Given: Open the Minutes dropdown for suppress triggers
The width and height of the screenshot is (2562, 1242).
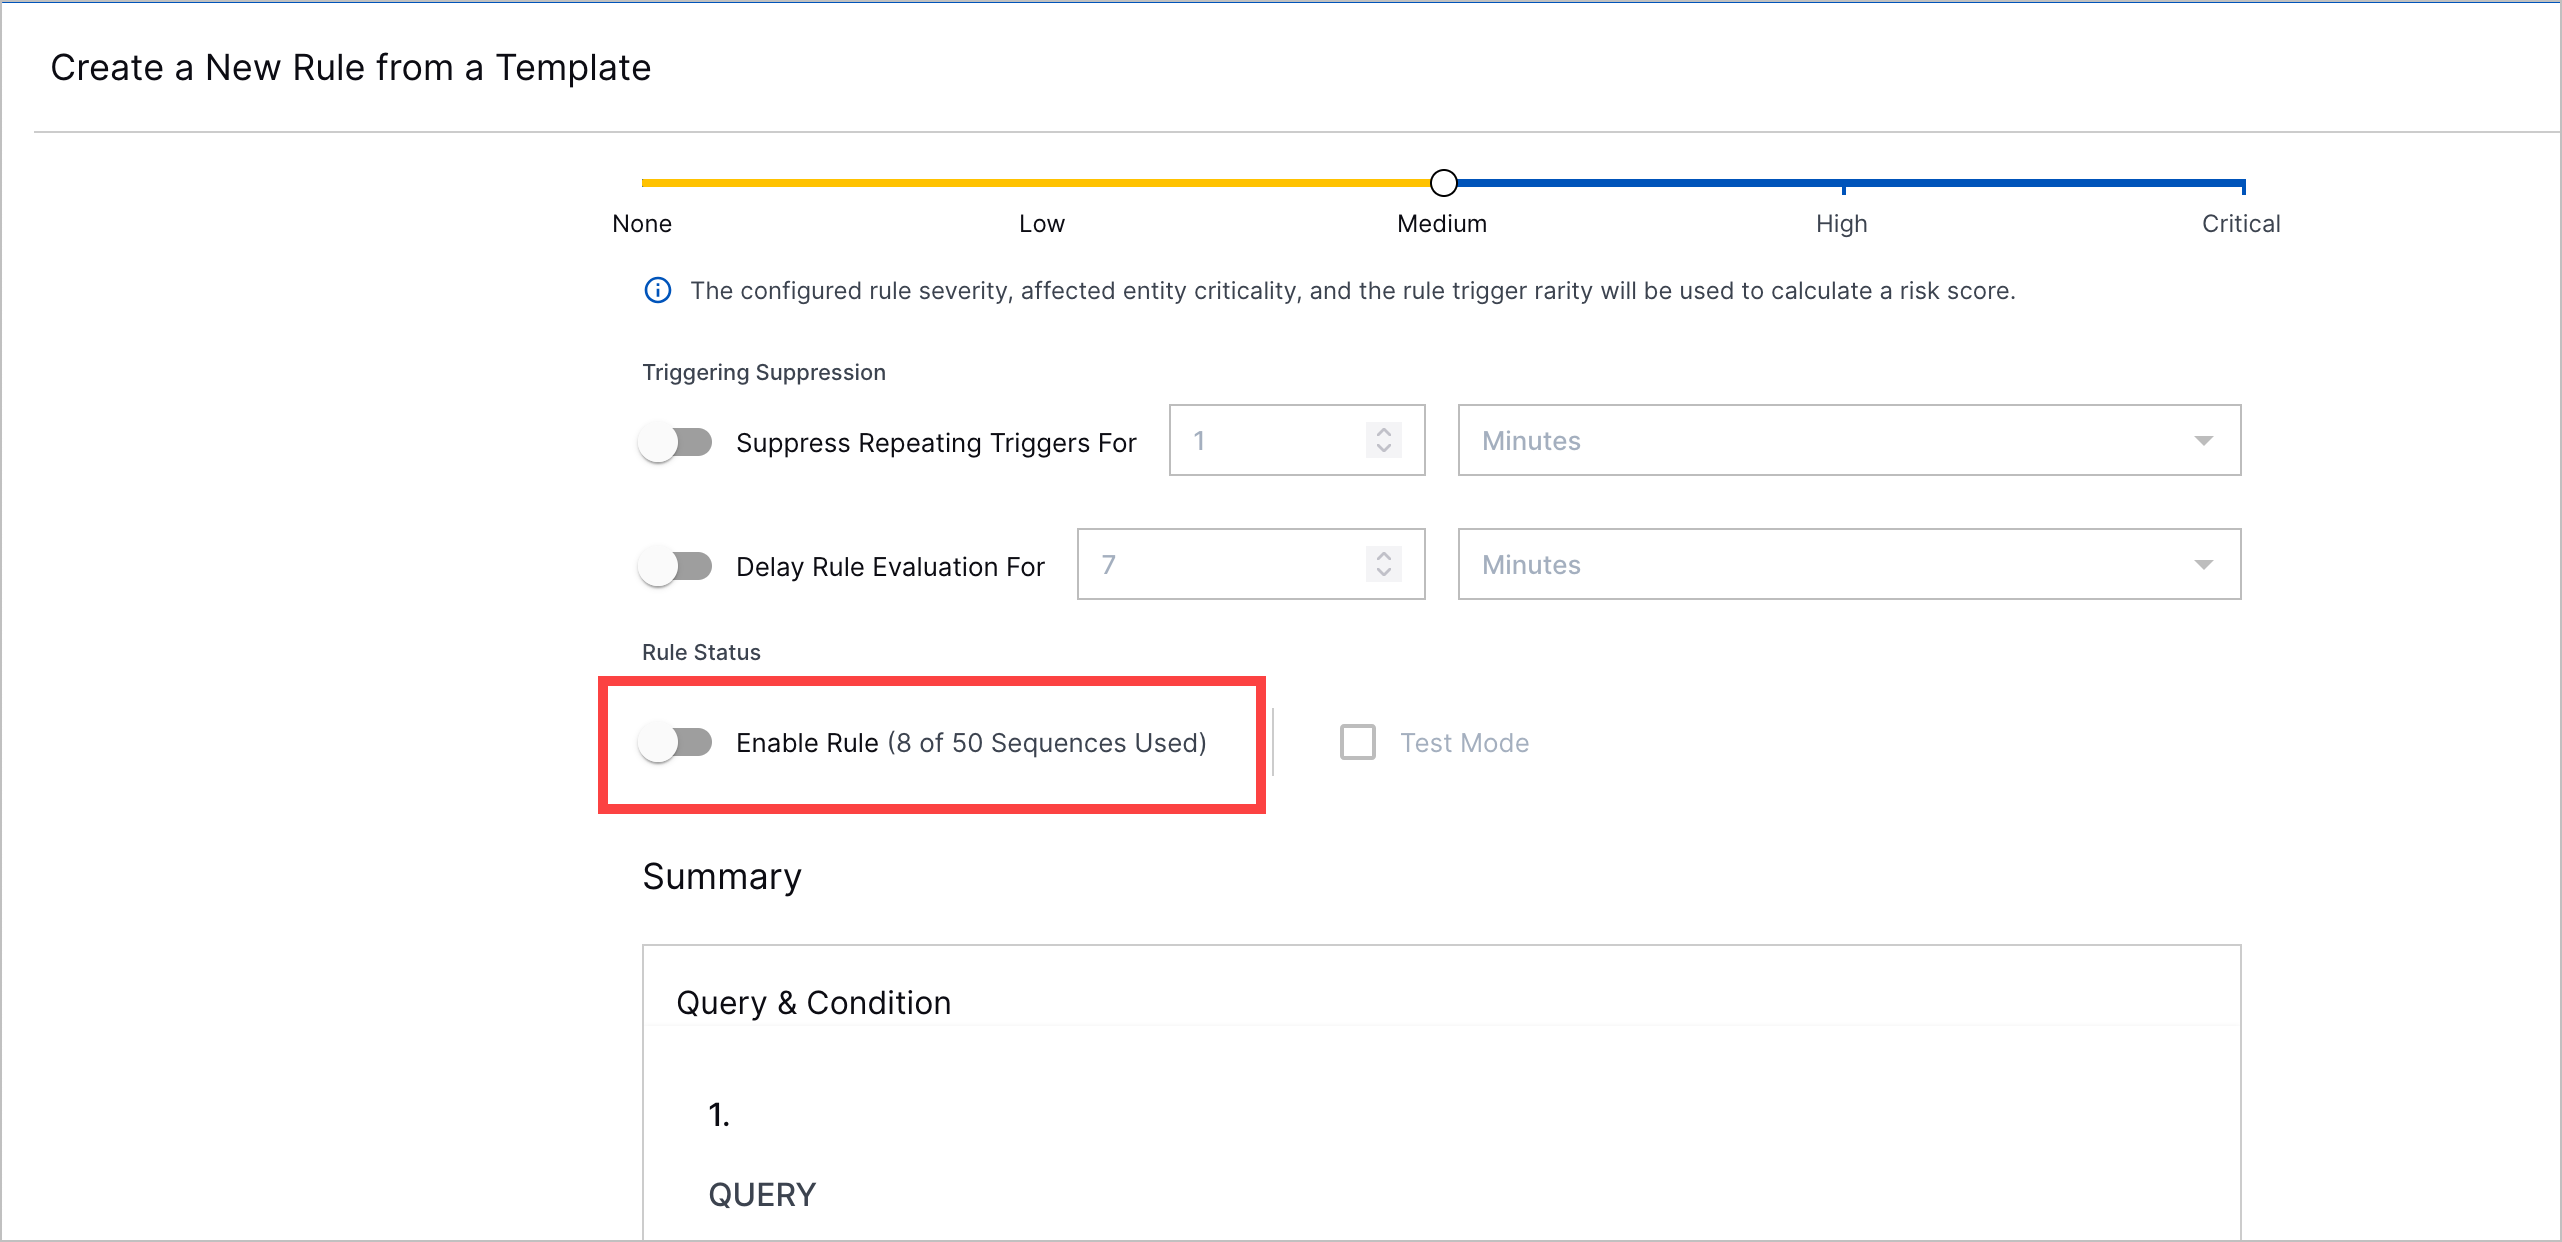Looking at the screenshot, I should click(1849, 440).
